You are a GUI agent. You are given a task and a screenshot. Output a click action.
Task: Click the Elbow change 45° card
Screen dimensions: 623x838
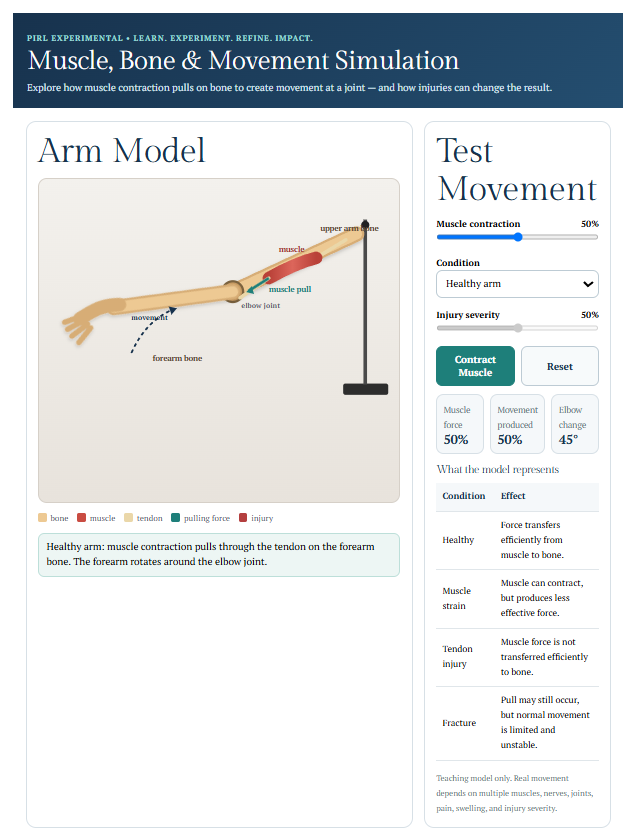(575, 424)
